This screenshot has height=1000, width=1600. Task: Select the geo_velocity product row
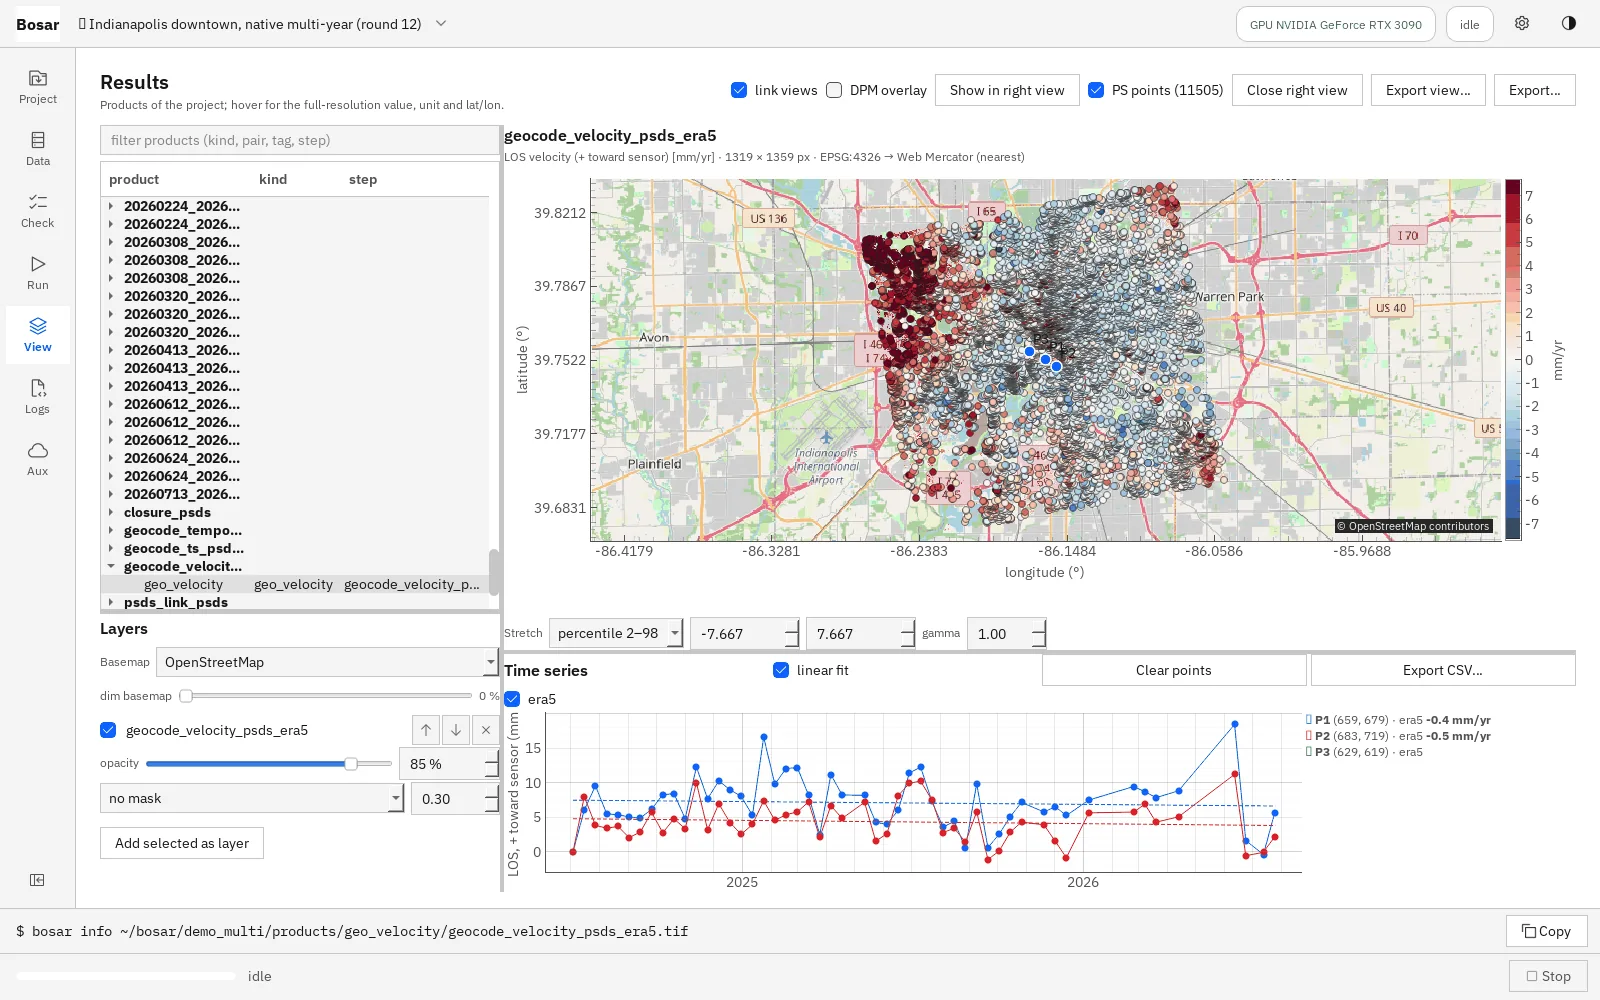295,584
